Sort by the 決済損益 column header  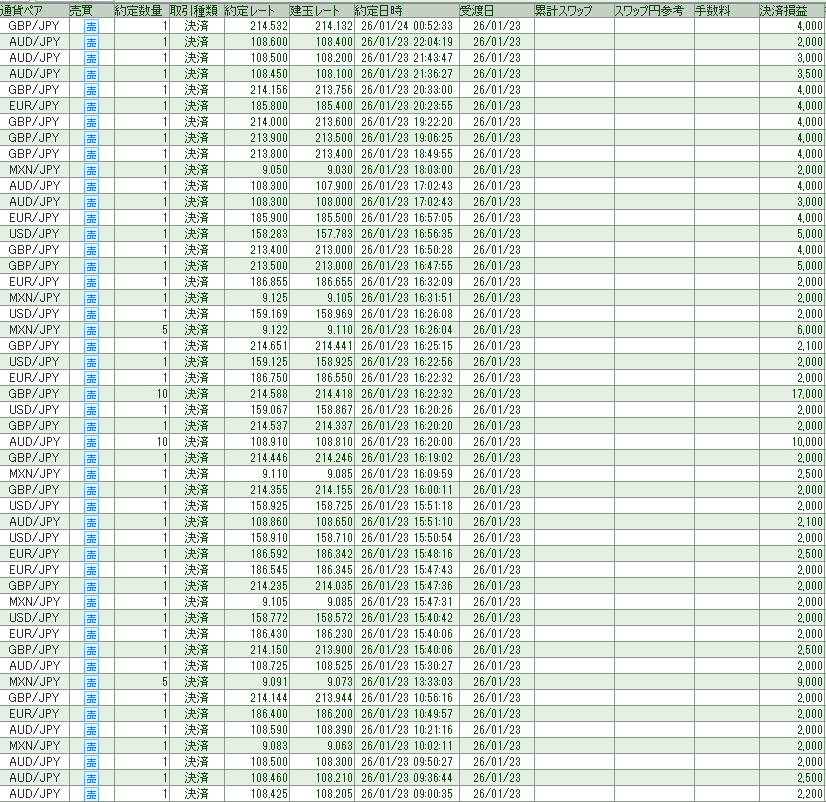click(790, 9)
